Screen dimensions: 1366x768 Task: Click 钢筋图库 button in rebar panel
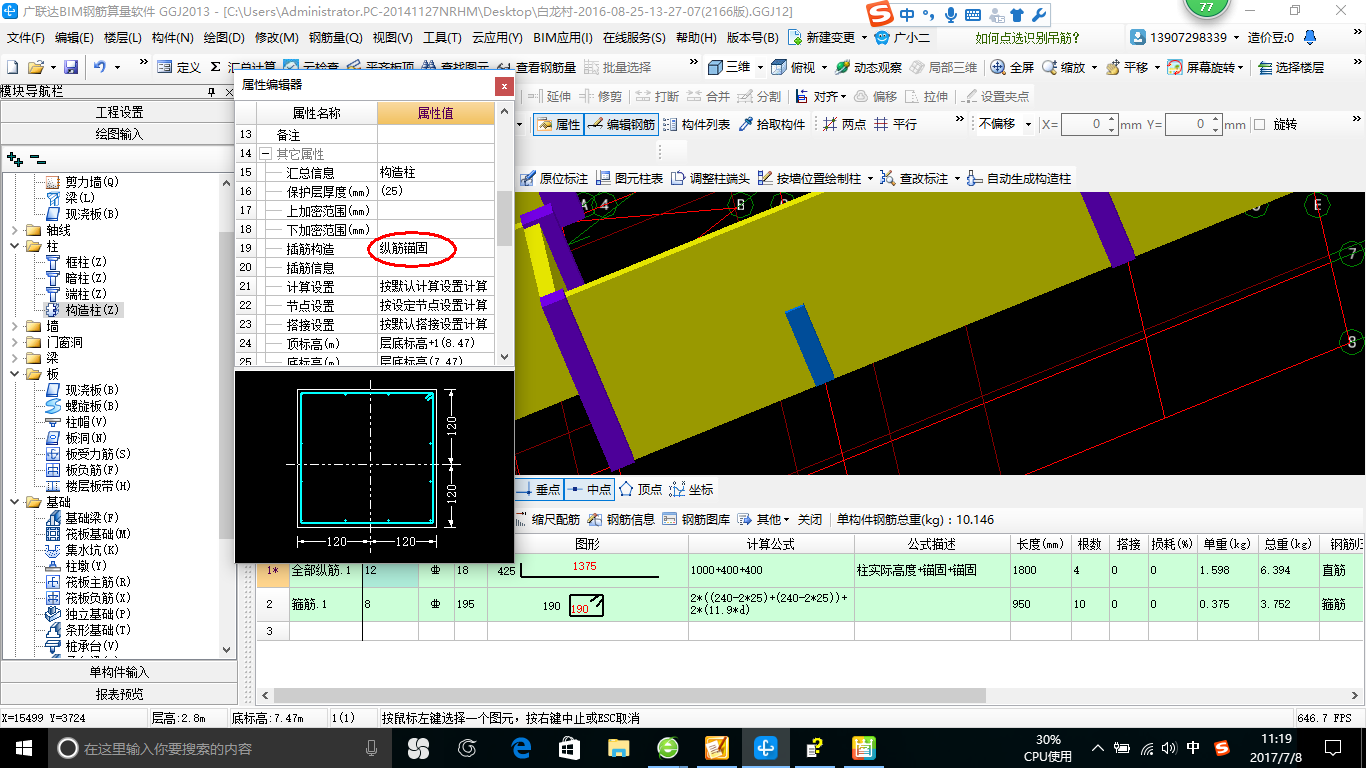pyautogui.click(x=696, y=519)
